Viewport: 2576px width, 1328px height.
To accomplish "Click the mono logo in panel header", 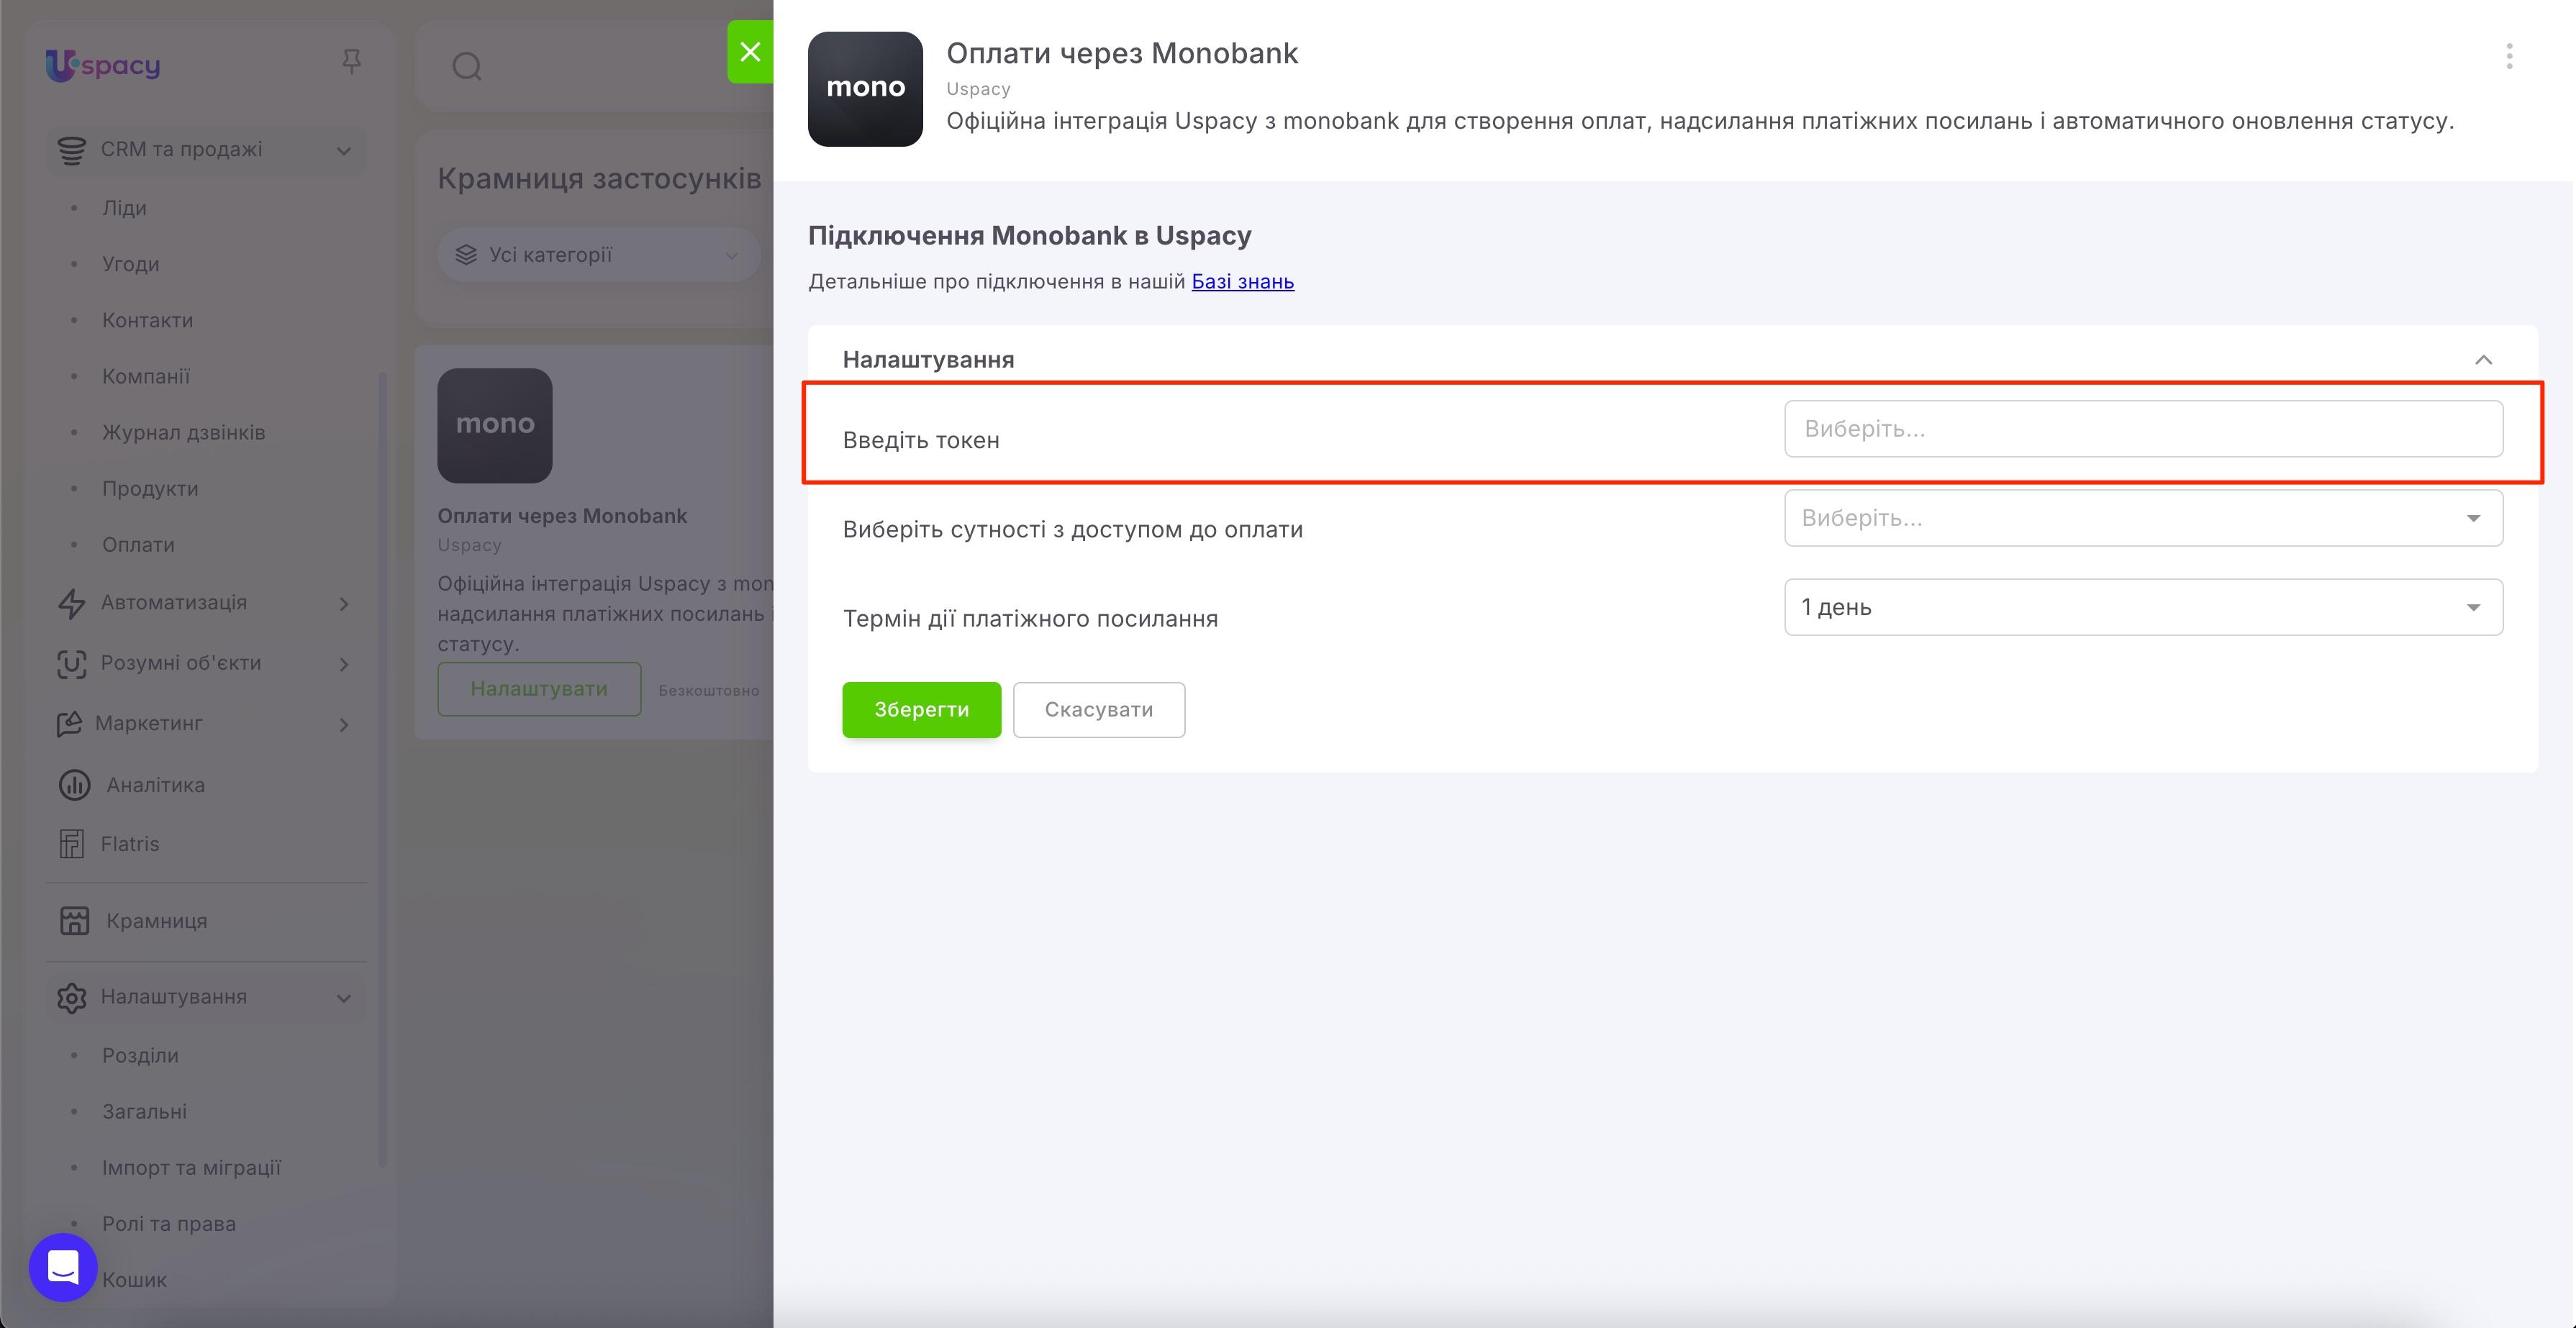I will tap(865, 89).
